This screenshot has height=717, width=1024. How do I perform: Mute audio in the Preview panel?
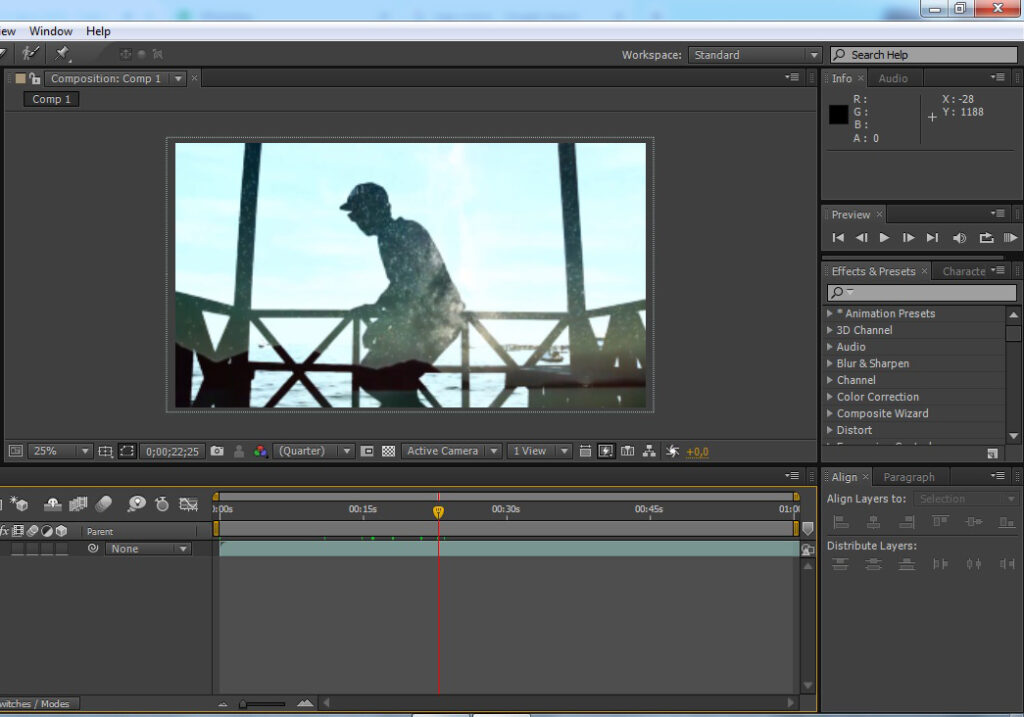(959, 238)
